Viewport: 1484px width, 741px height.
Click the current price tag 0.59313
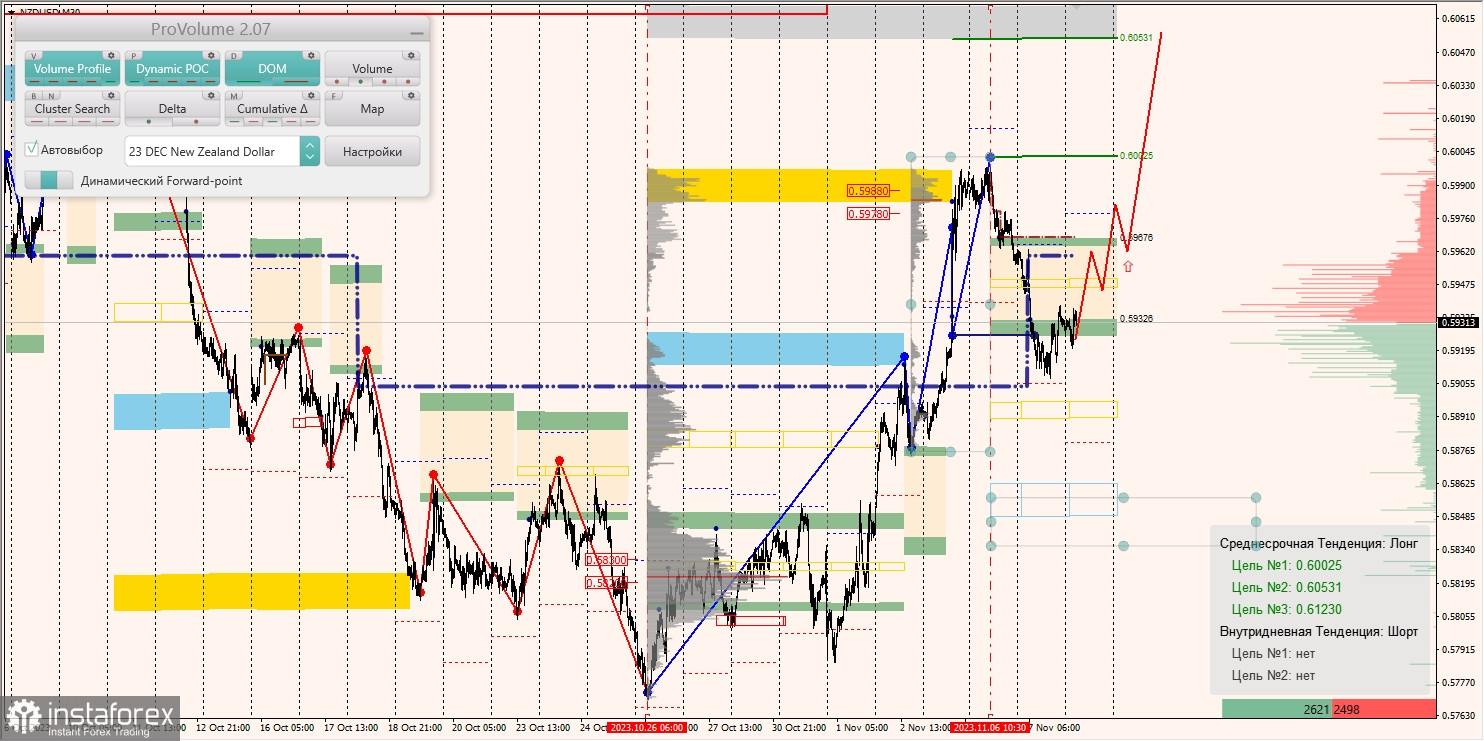pyautogui.click(x=1458, y=322)
